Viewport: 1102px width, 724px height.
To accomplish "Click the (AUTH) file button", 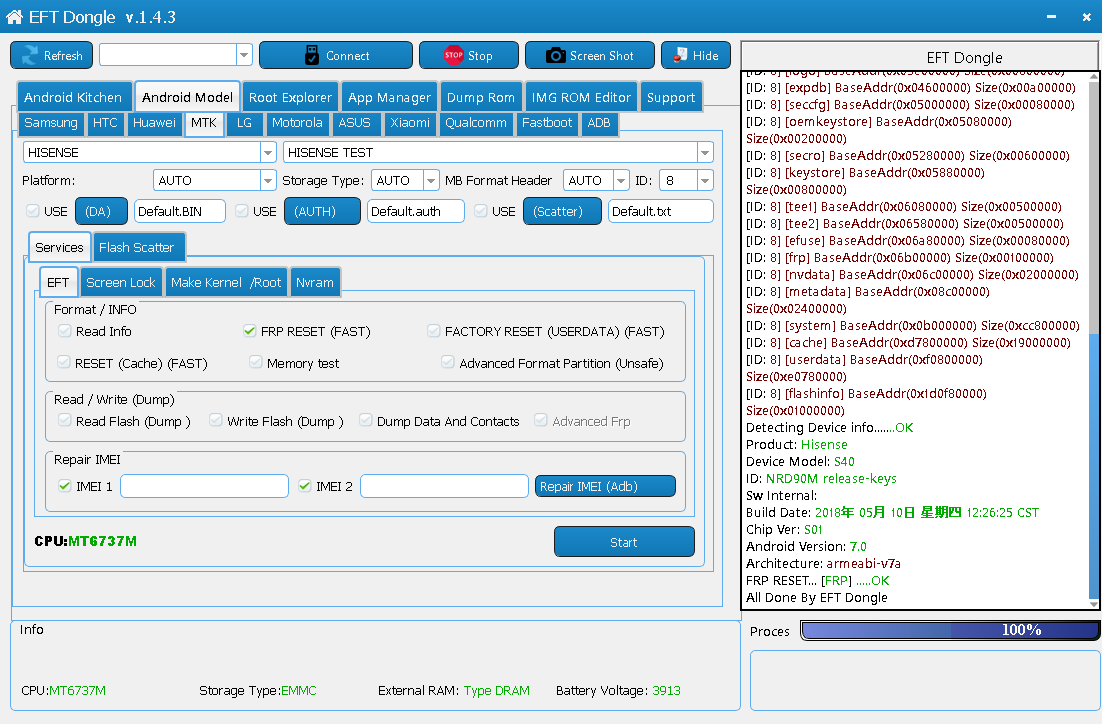I will click(322, 211).
